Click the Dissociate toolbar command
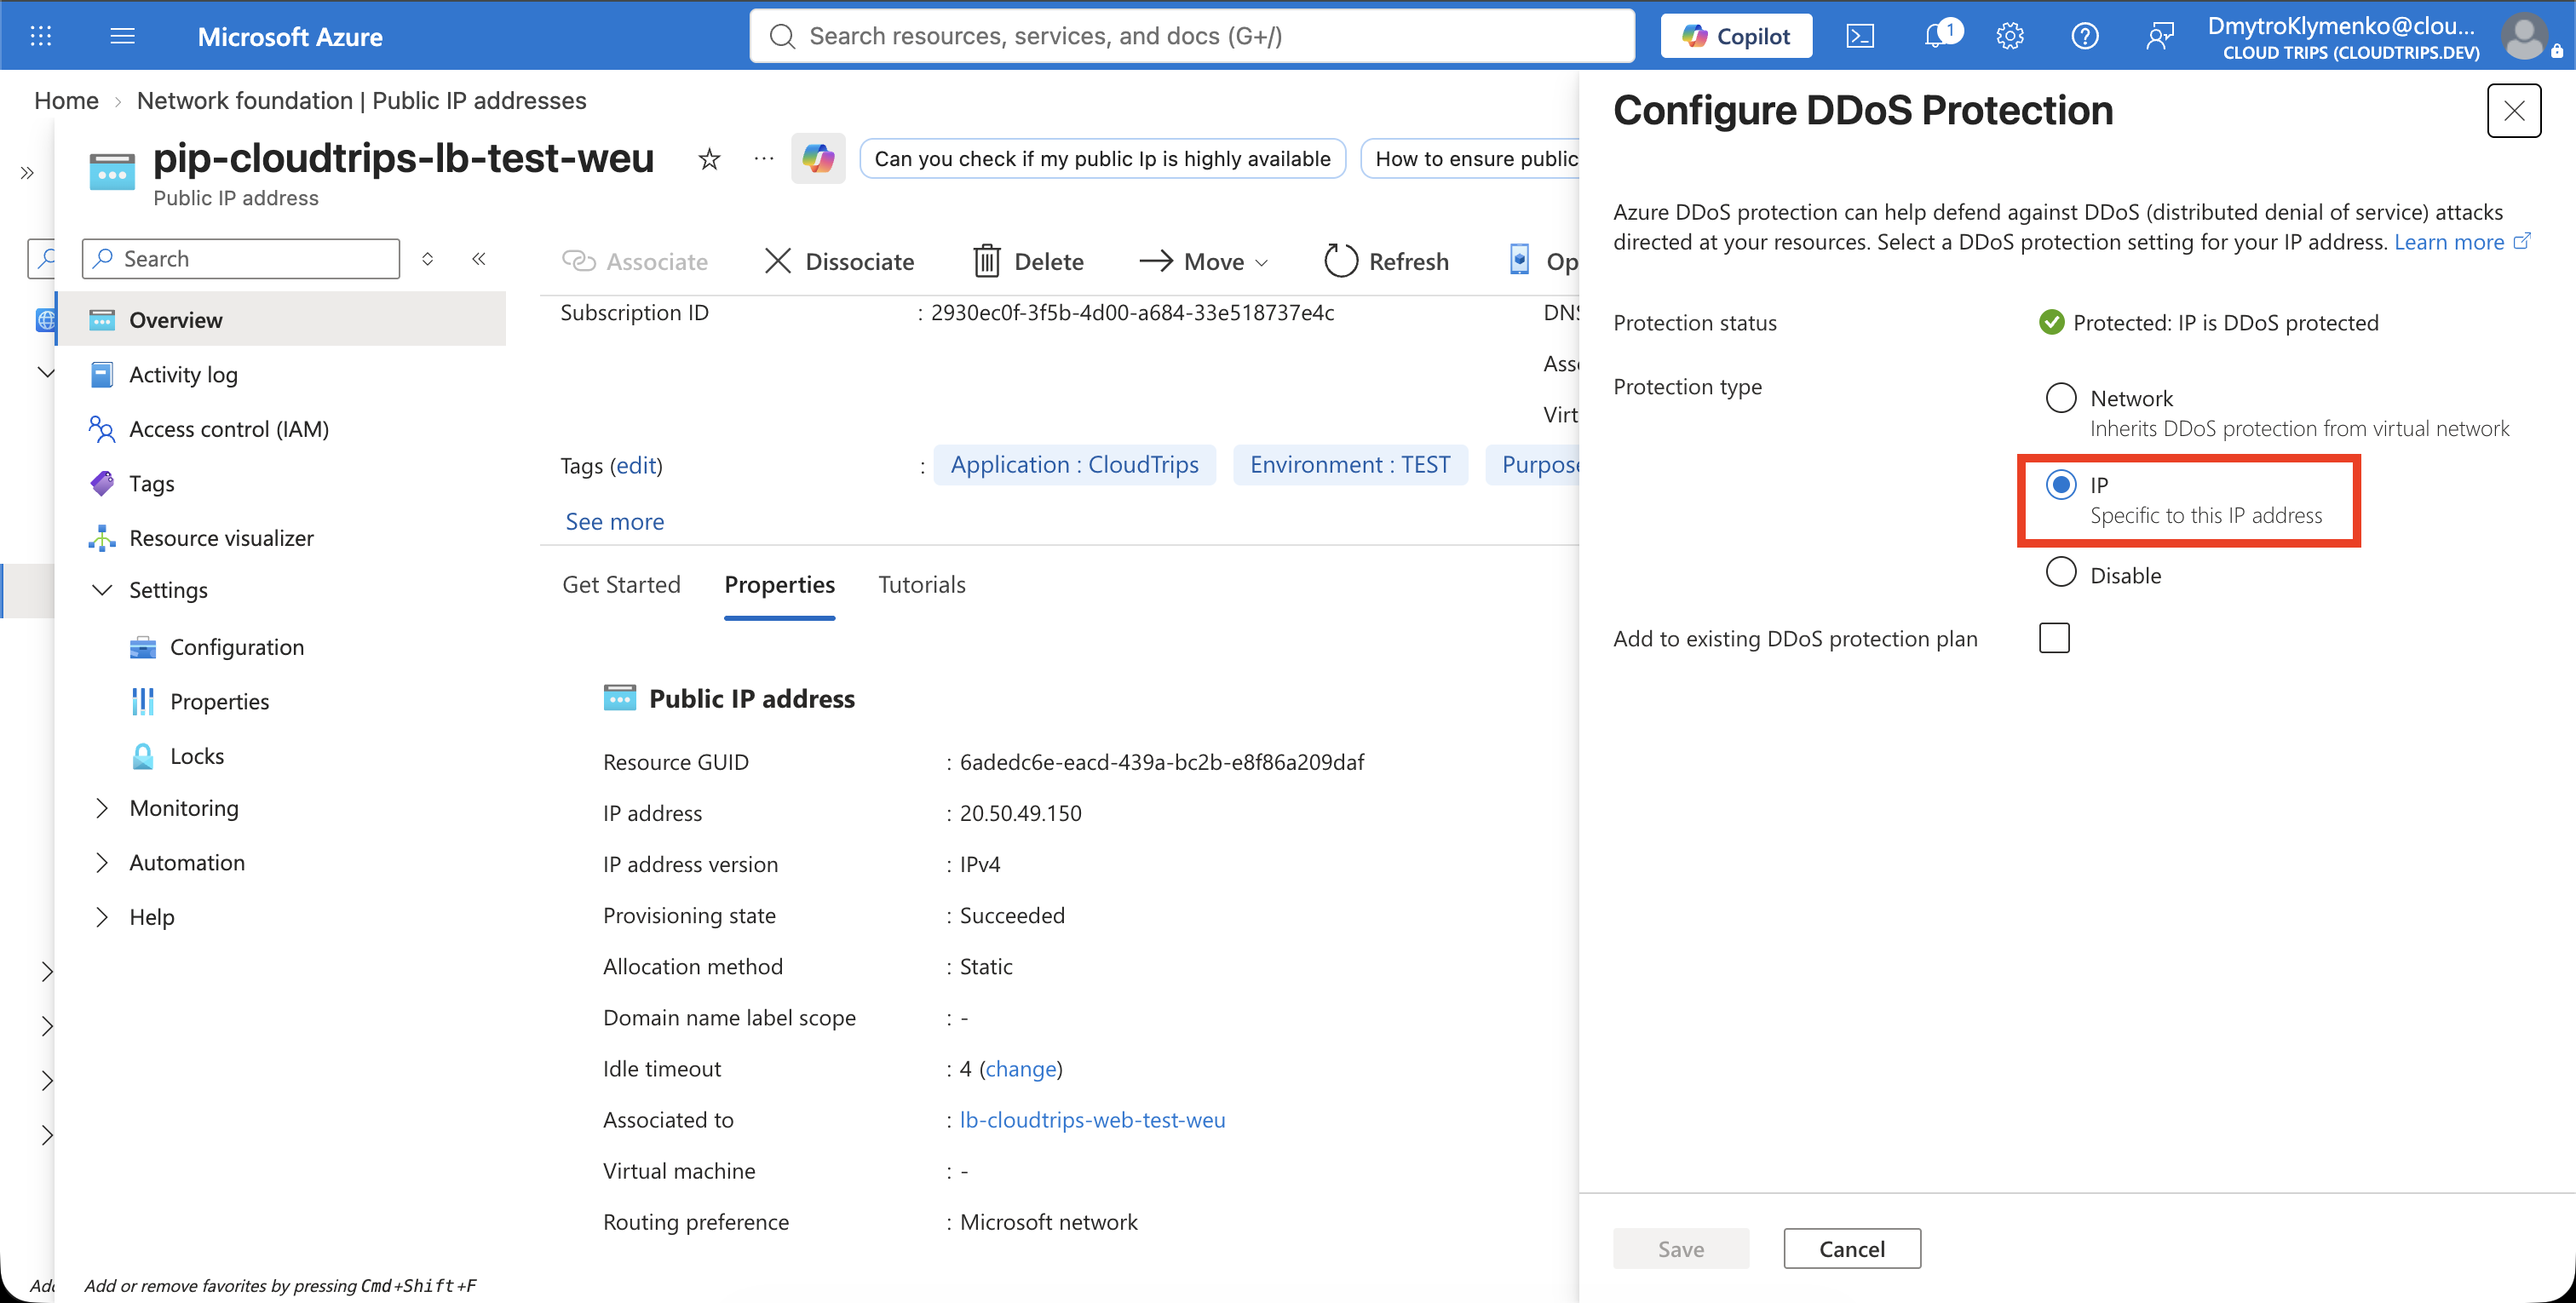The height and width of the screenshot is (1303, 2576). tap(838, 261)
